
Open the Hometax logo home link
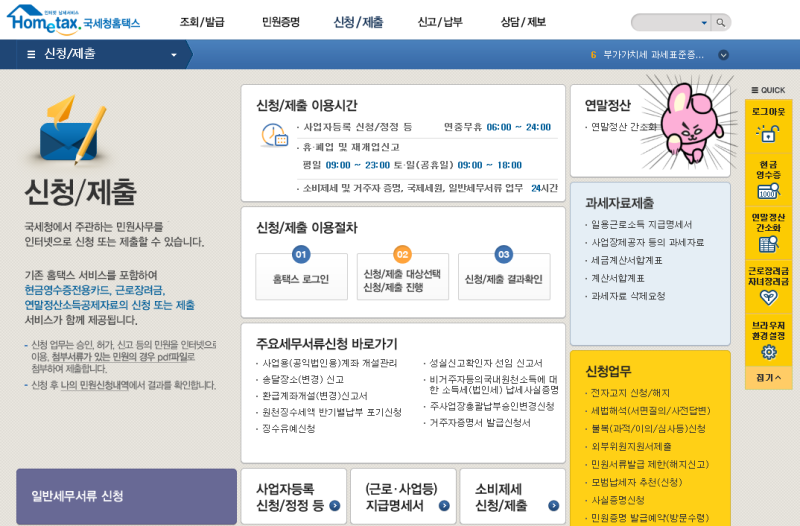pyautogui.click(x=73, y=19)
